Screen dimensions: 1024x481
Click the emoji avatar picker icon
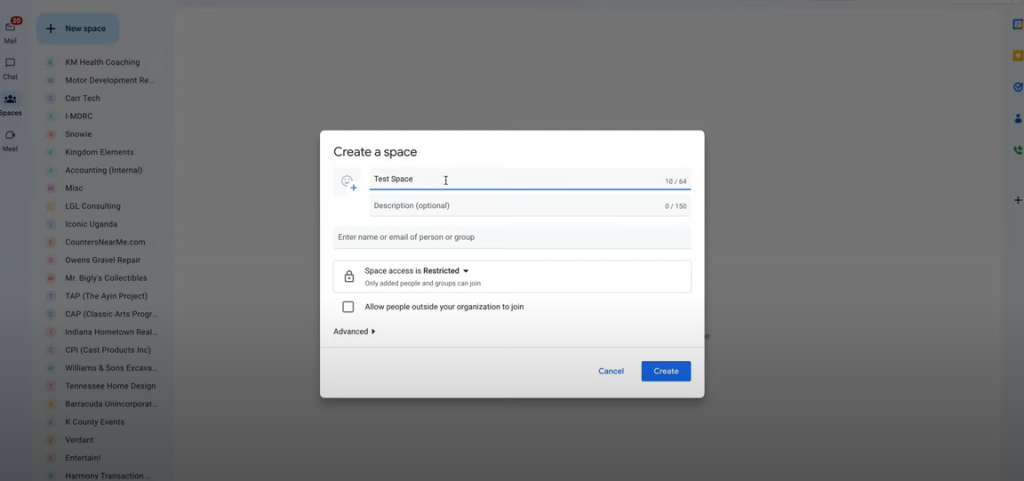point(348,182)
